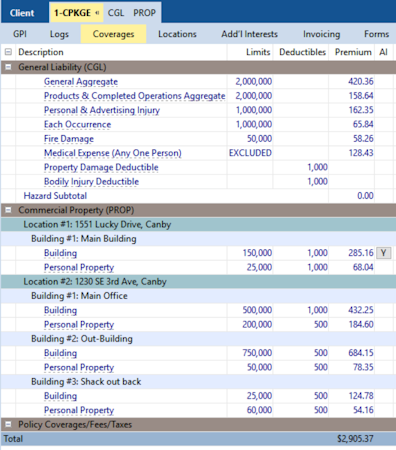Collapse the Policy Coverages/Fees/Taxes section
This screenshot has height=450, width=396.
coord(8,424)
